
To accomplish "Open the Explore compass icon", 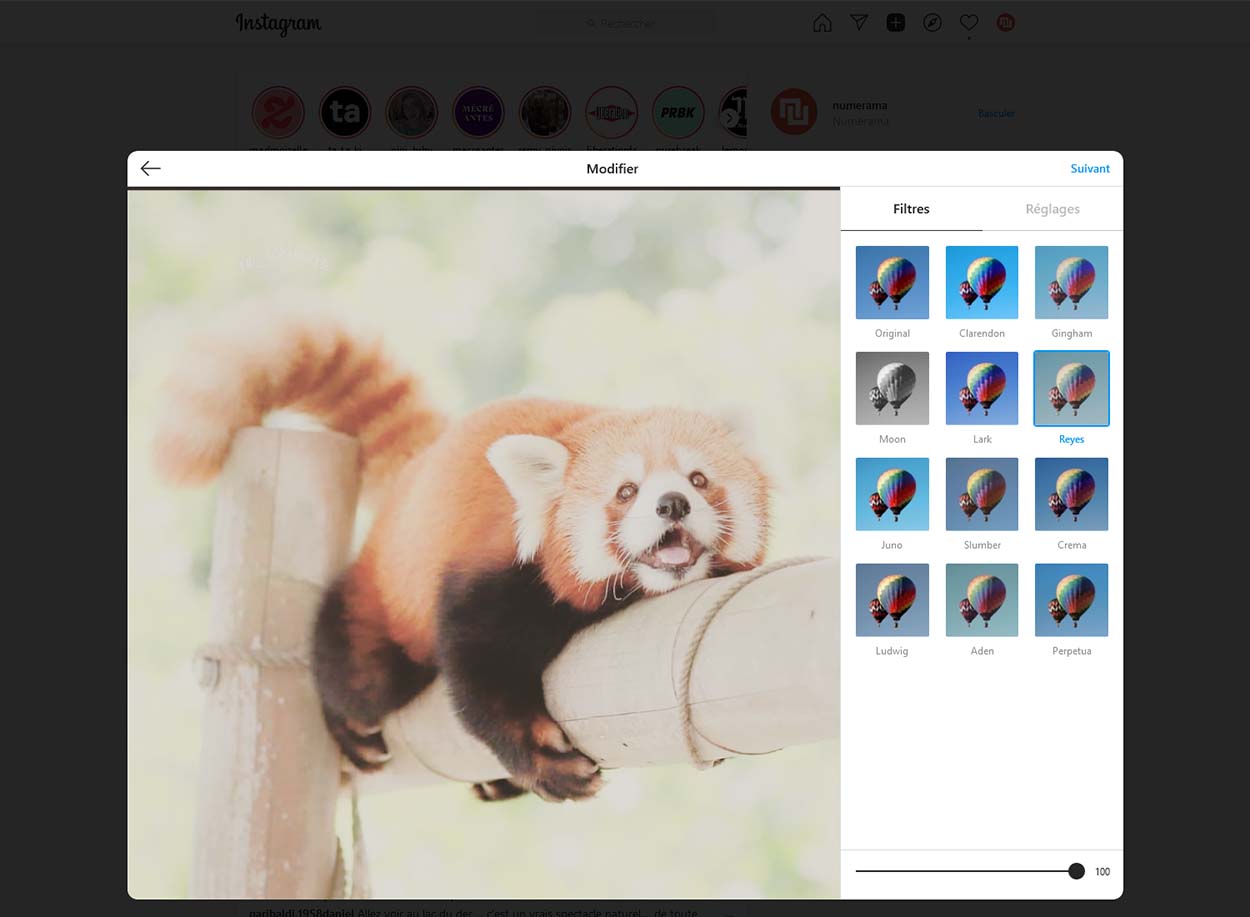I will [x=932, y=23].
